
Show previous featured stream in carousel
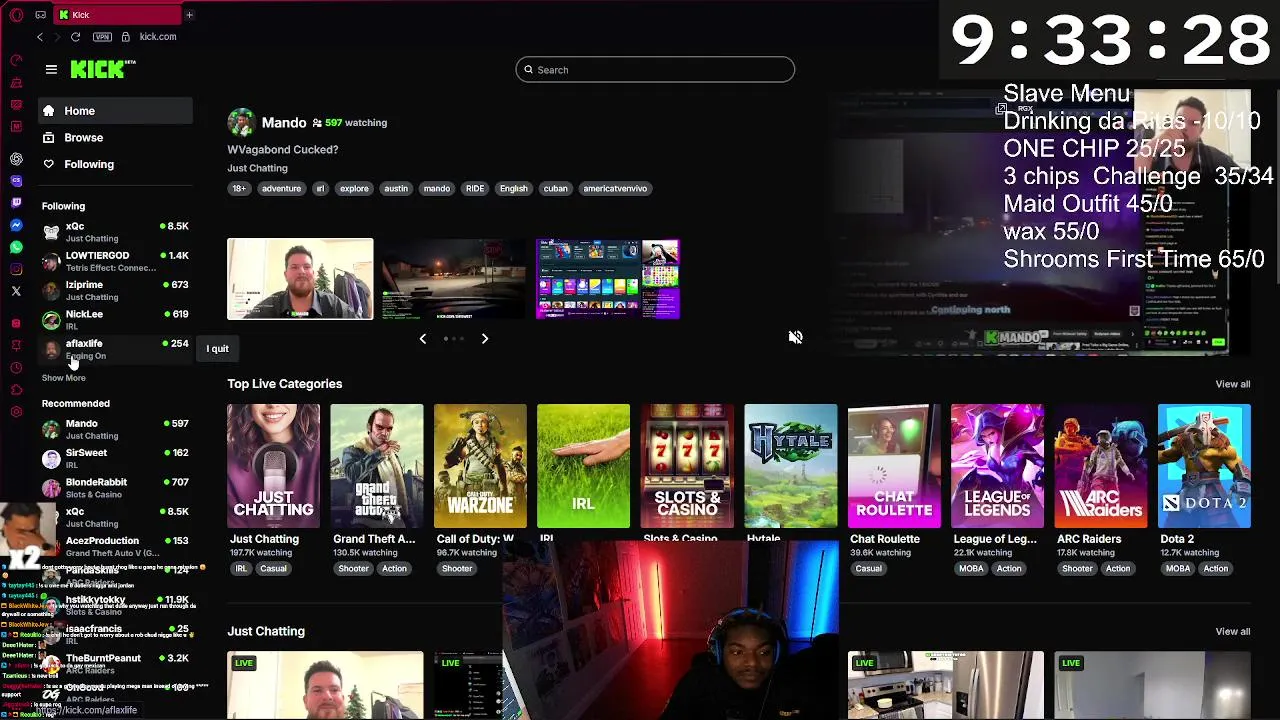(422, 339)
